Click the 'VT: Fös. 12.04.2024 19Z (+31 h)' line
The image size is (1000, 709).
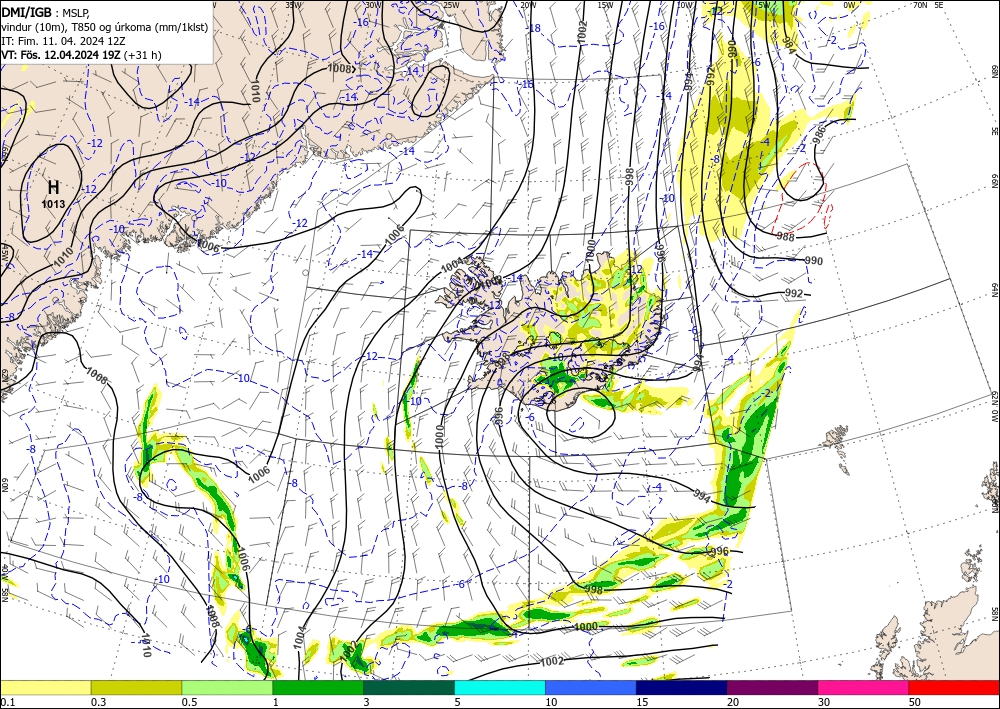(x=81, y=55)
